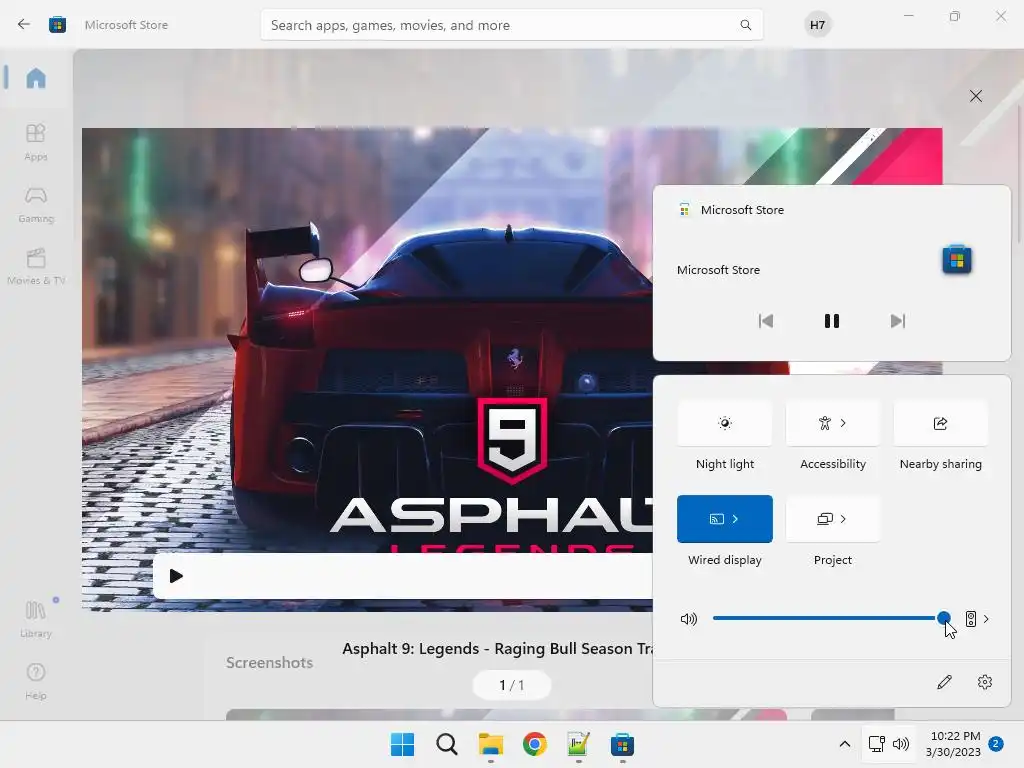Open the notepad app on taskbar

click(579, 744)
